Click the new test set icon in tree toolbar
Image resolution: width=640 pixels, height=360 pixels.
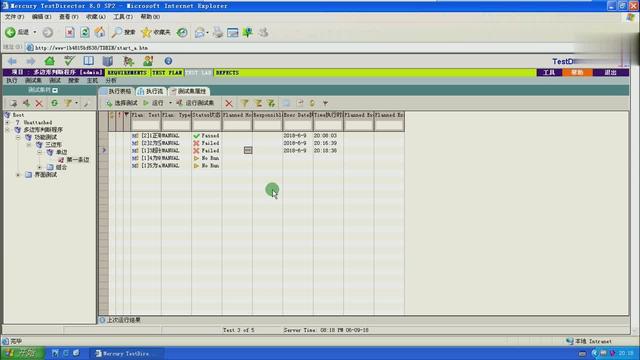pos(26,103)
